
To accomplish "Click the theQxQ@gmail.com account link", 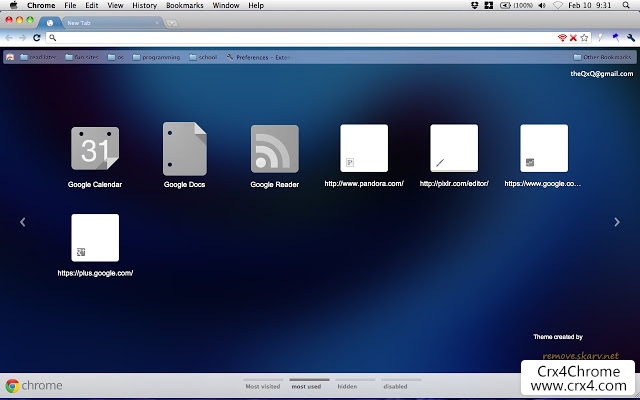I will [x=602, y=73].
